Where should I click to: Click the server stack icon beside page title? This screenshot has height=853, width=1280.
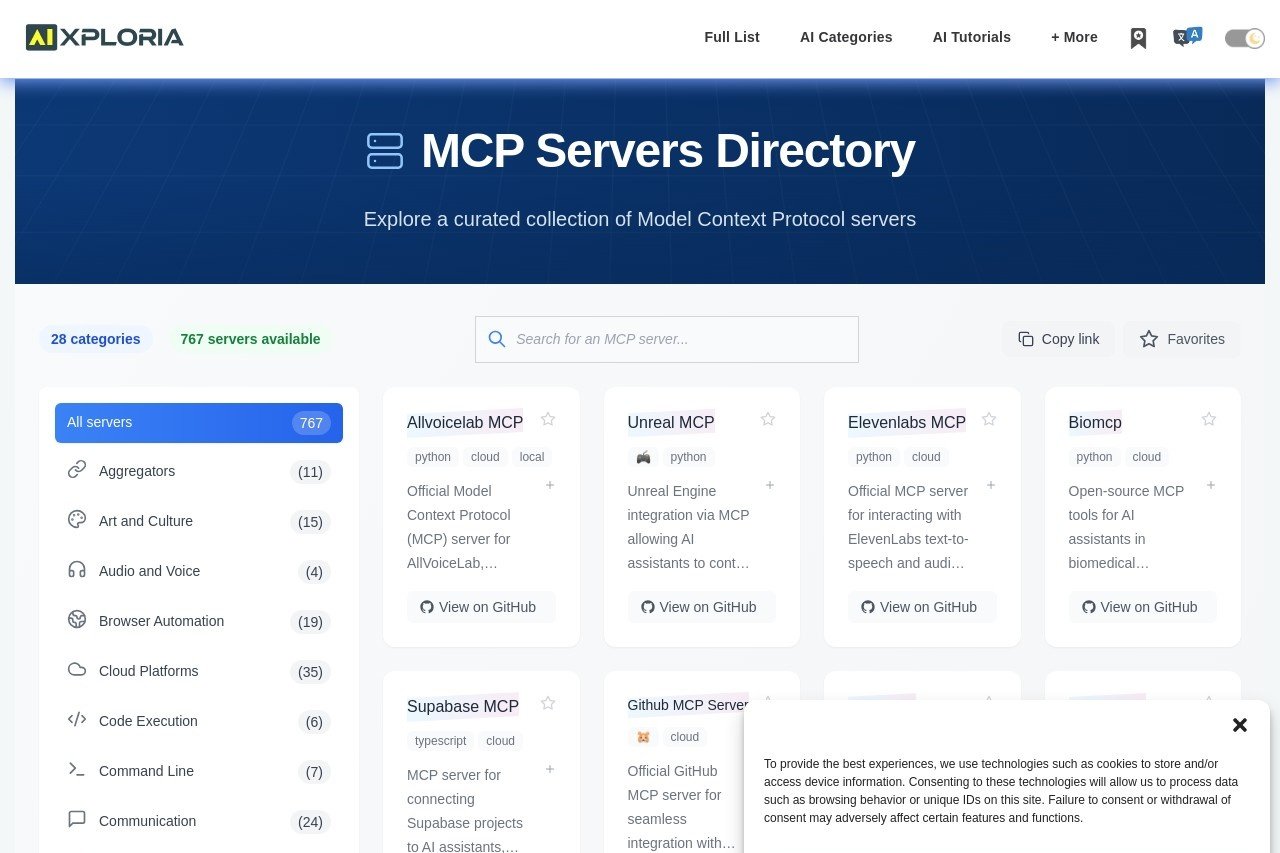tap(385, 151)
